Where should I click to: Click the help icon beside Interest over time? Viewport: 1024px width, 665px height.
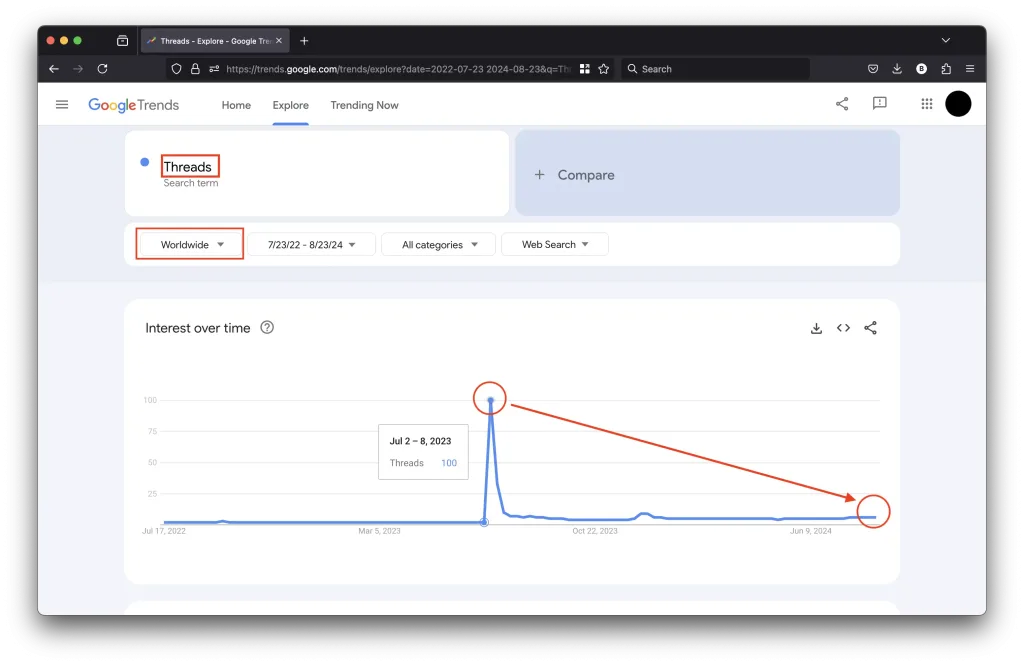pyautogui.click(x=267, y=327)
